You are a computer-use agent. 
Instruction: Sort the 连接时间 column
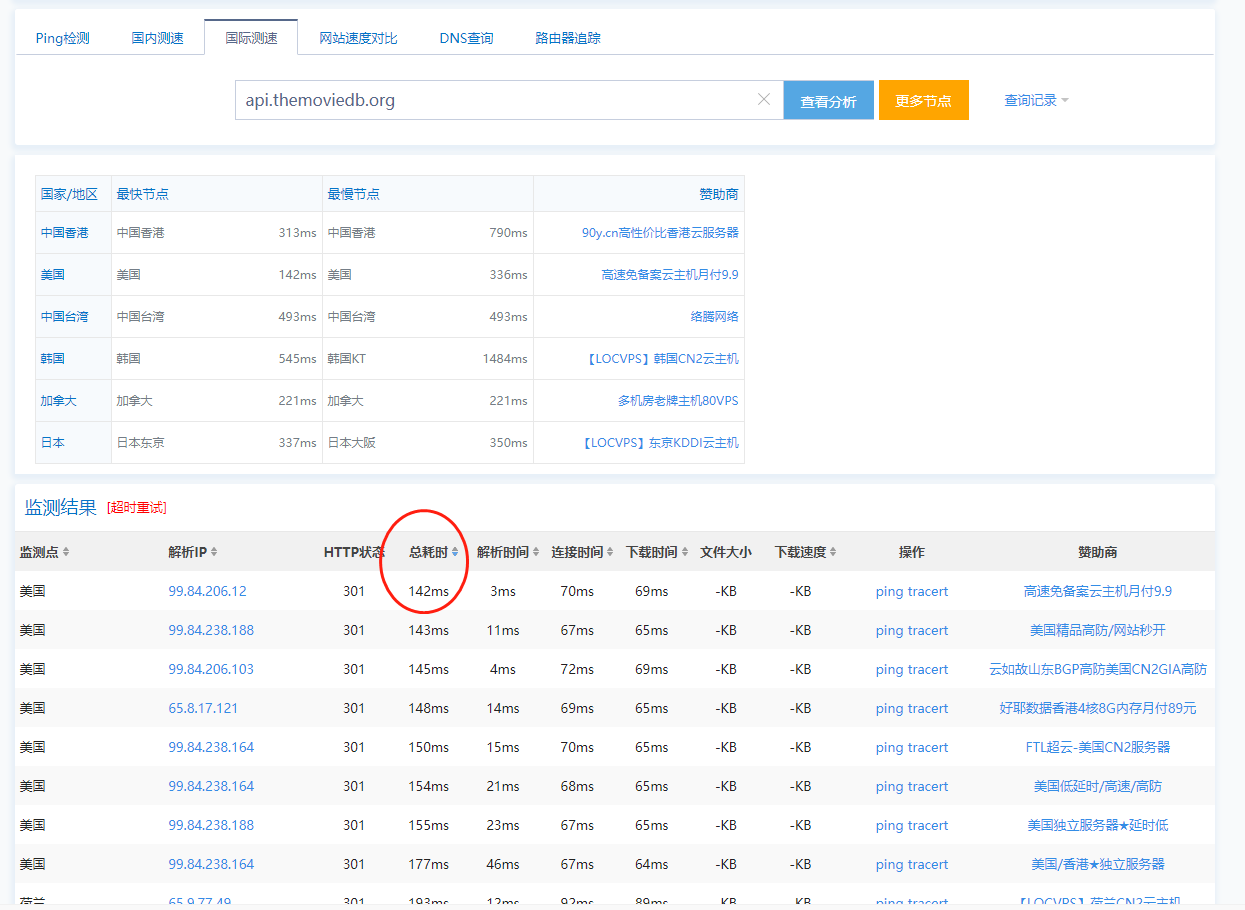(x=580, y=551)
